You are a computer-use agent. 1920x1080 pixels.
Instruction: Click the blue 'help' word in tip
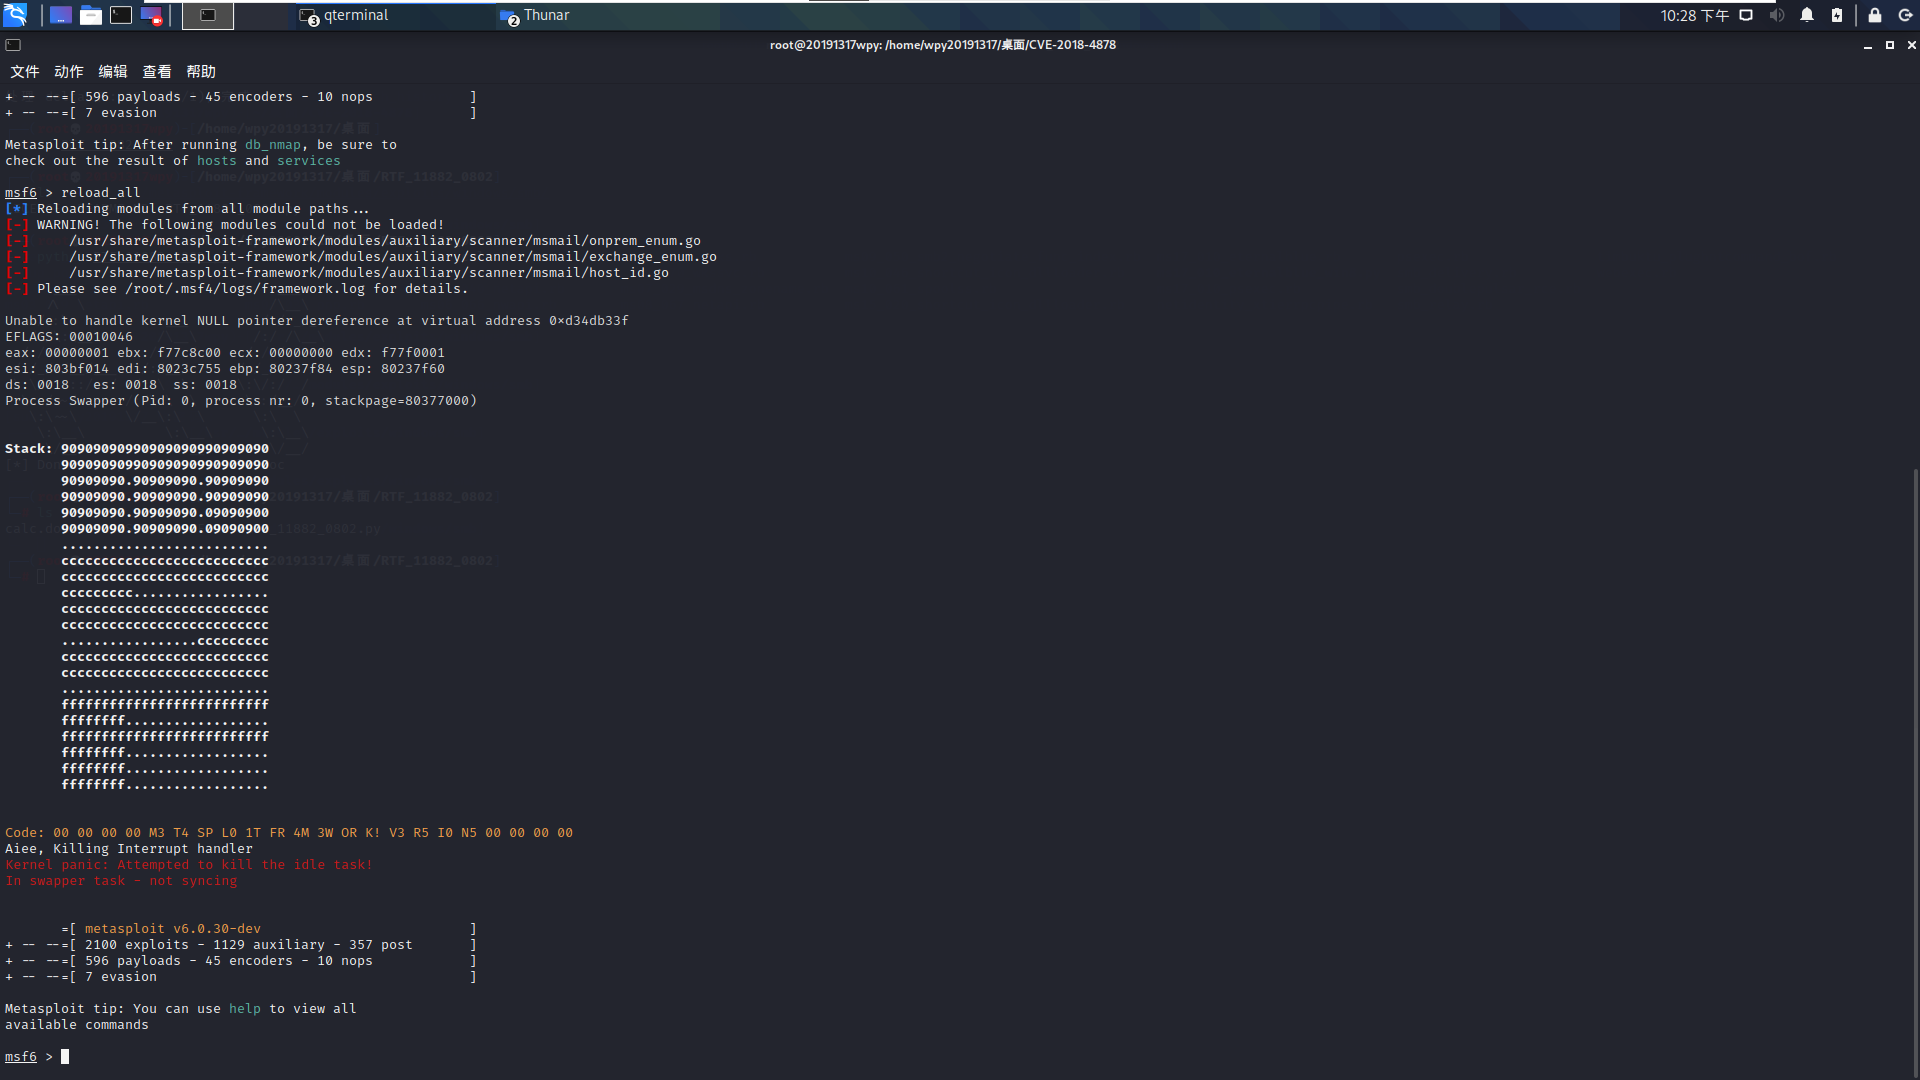click(x=245, y=1009)
